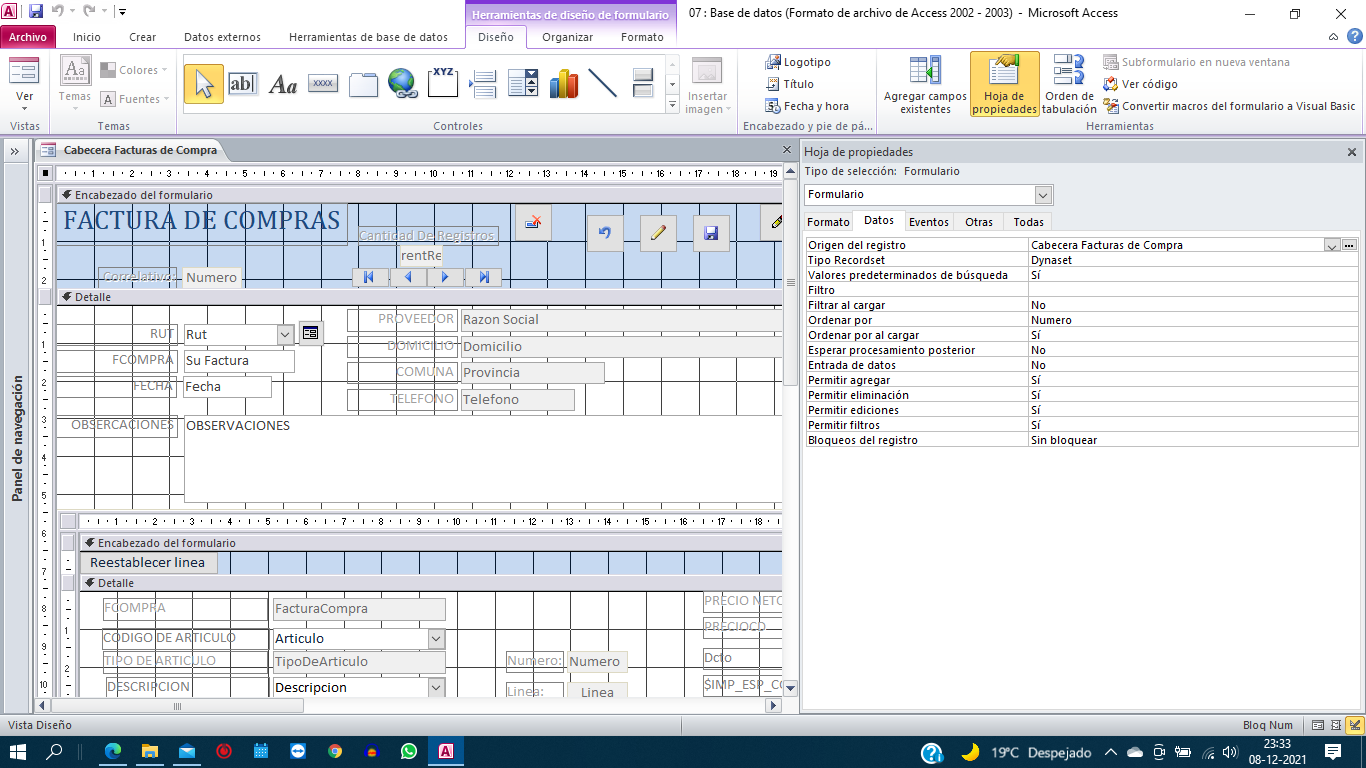Close the Hoja de propiedades pane
This screenshot has height=768, width=1366.
coord(1352,152)
